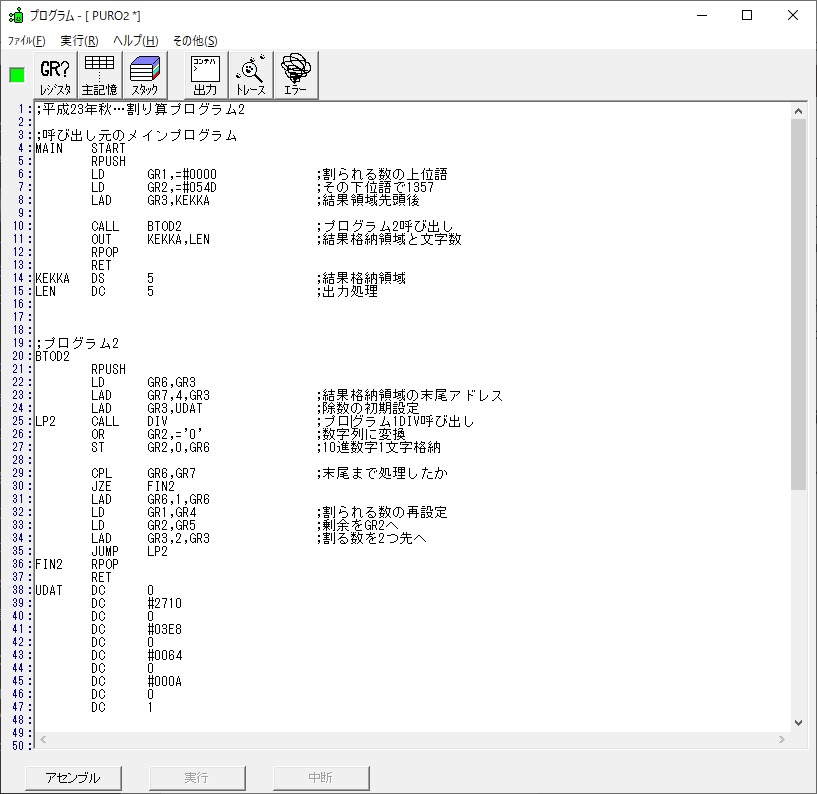The image size is (817, 794).
Task: Click the '#0064' constant
Action: pos(165,656)
